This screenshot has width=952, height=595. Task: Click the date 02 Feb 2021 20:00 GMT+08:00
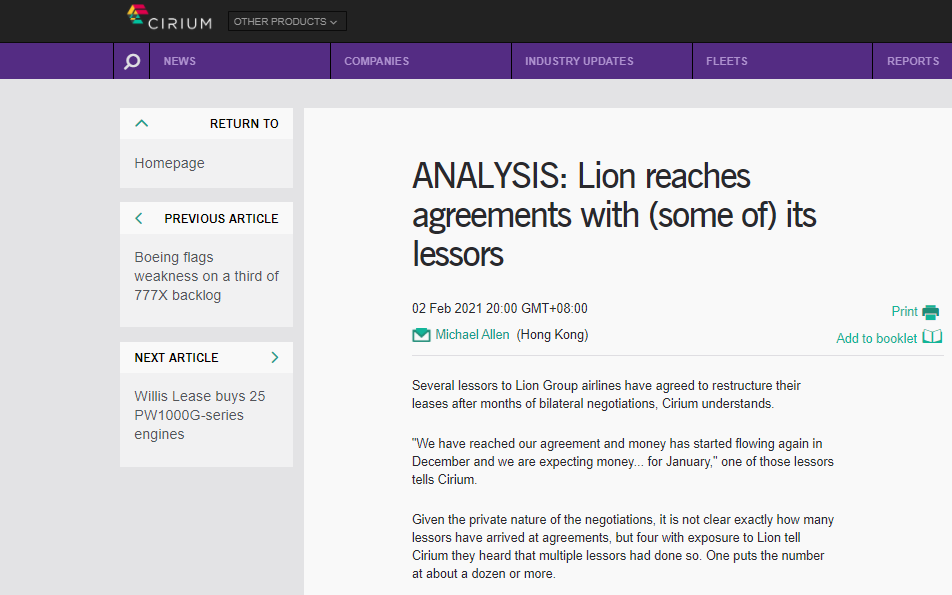500,308
